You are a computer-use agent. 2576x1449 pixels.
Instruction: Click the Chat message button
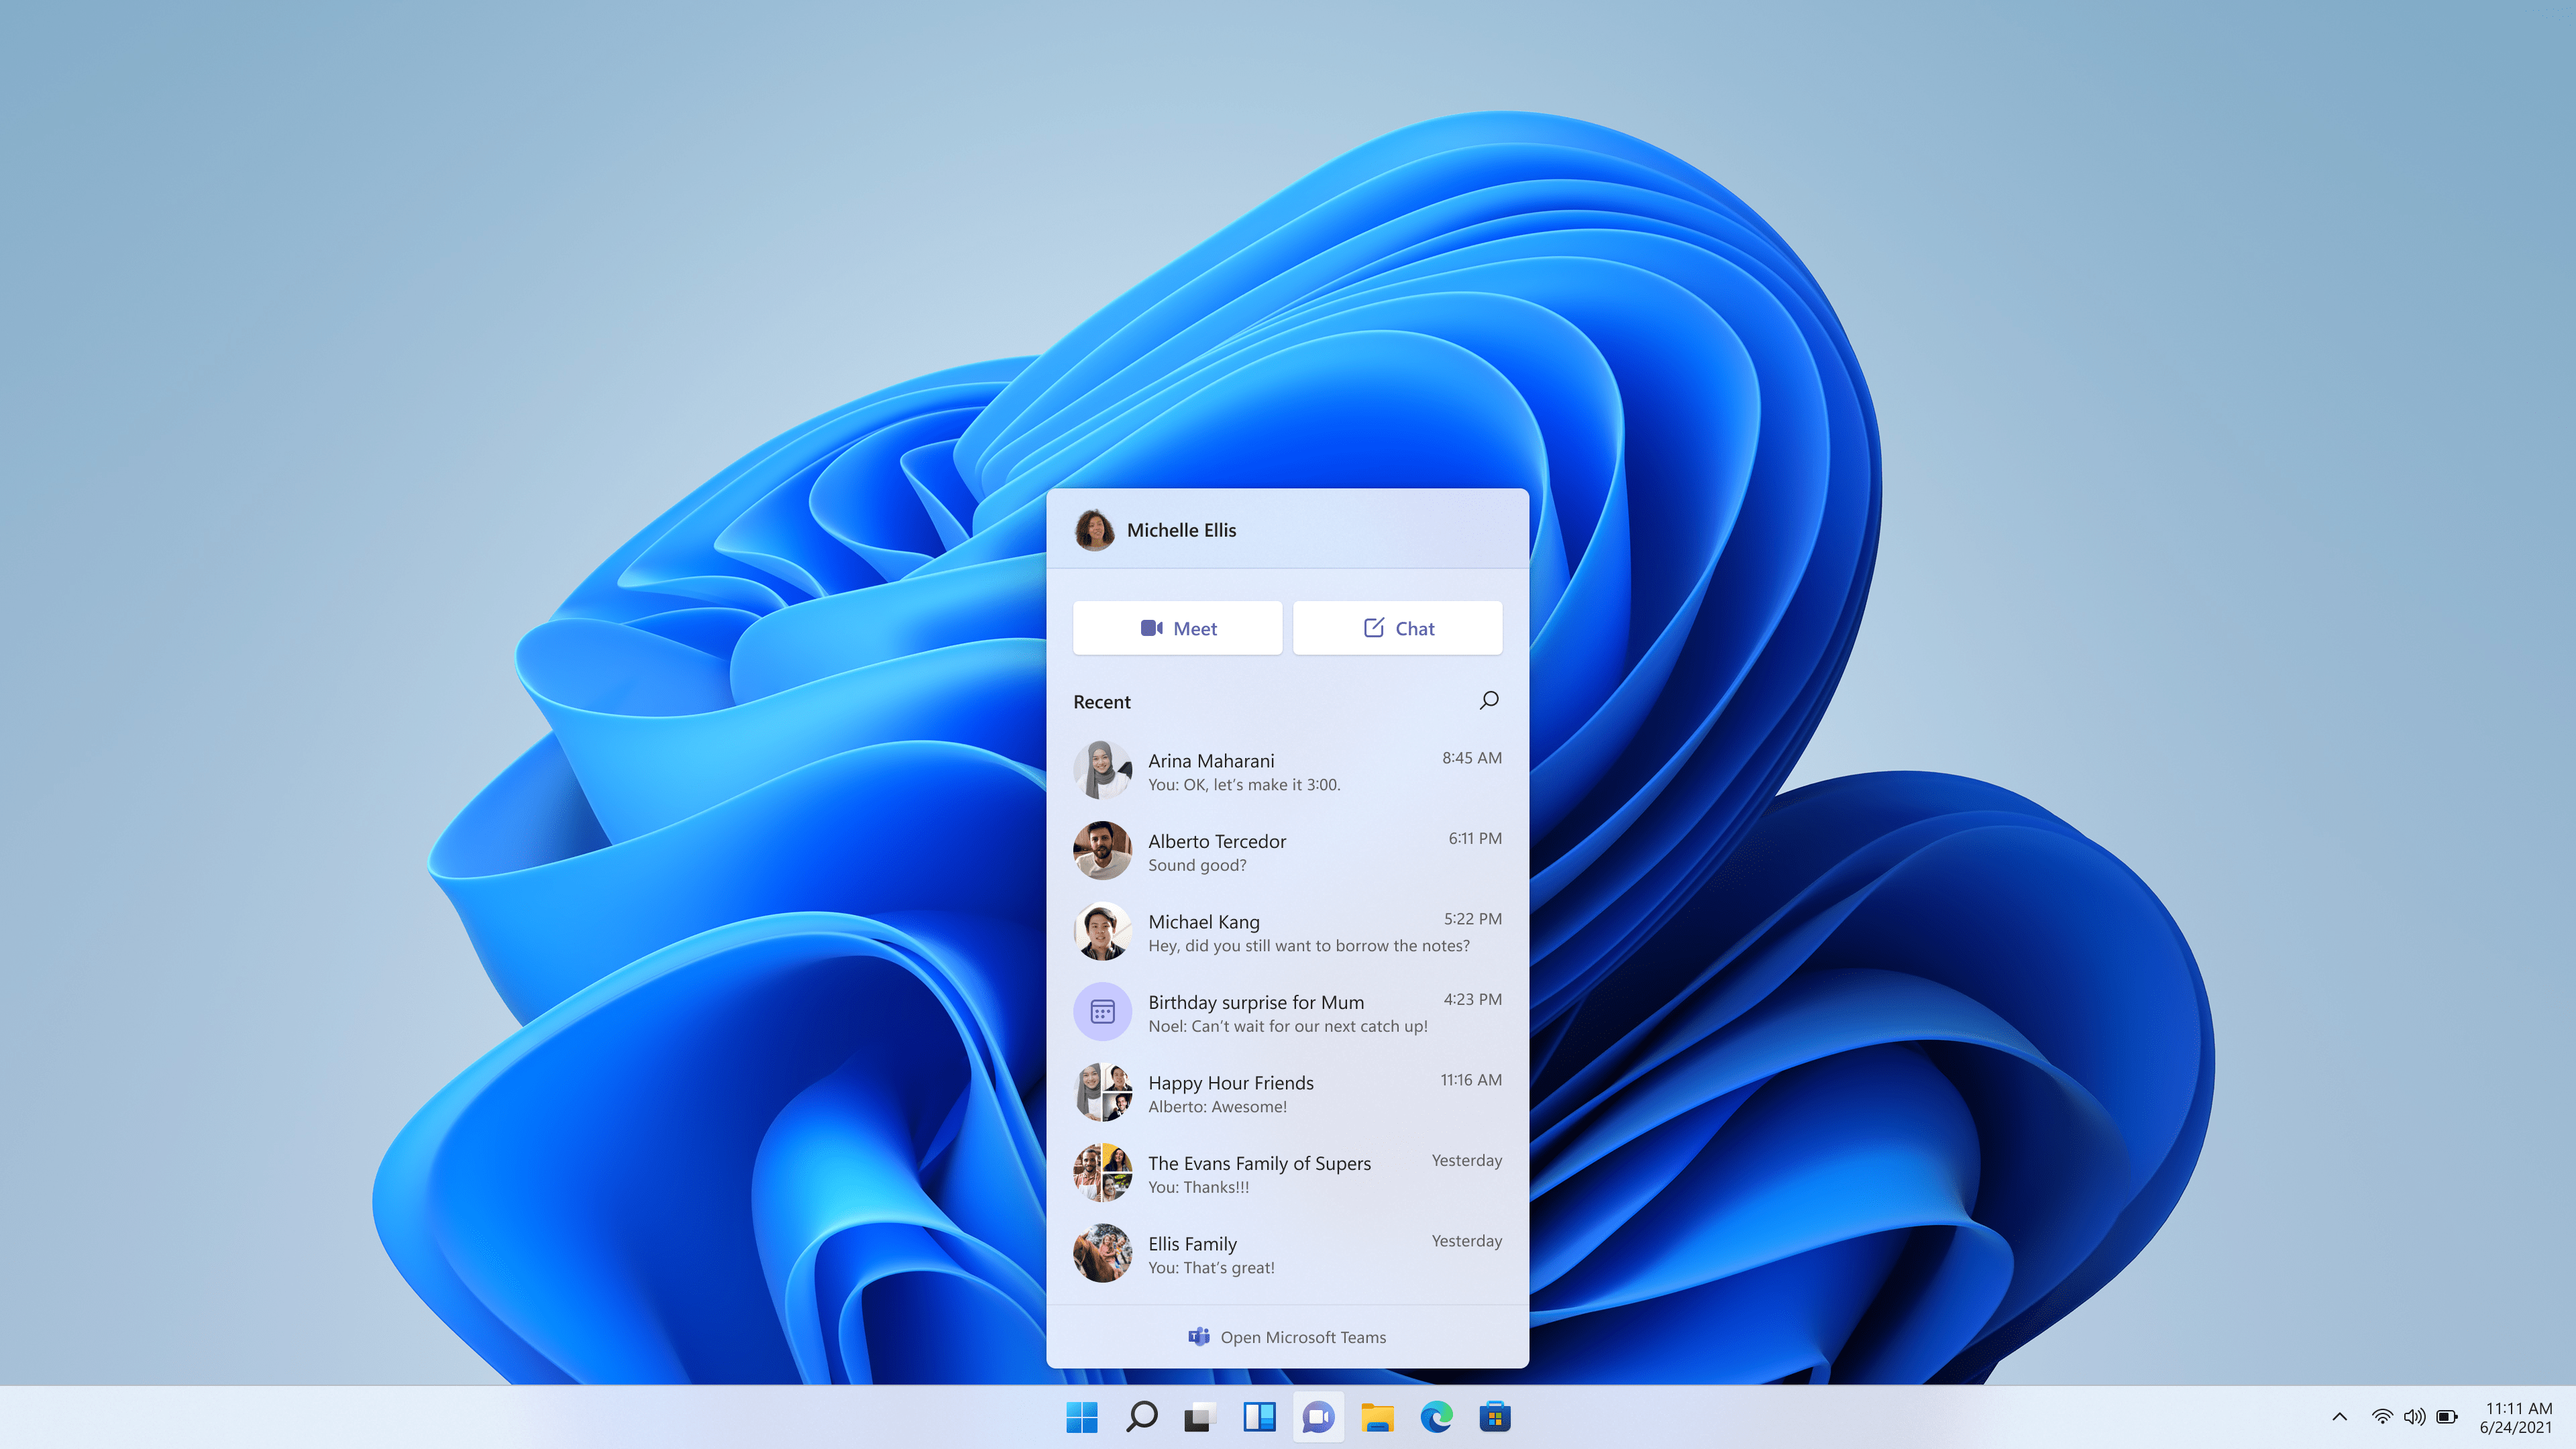click(x=1398, y=627)
